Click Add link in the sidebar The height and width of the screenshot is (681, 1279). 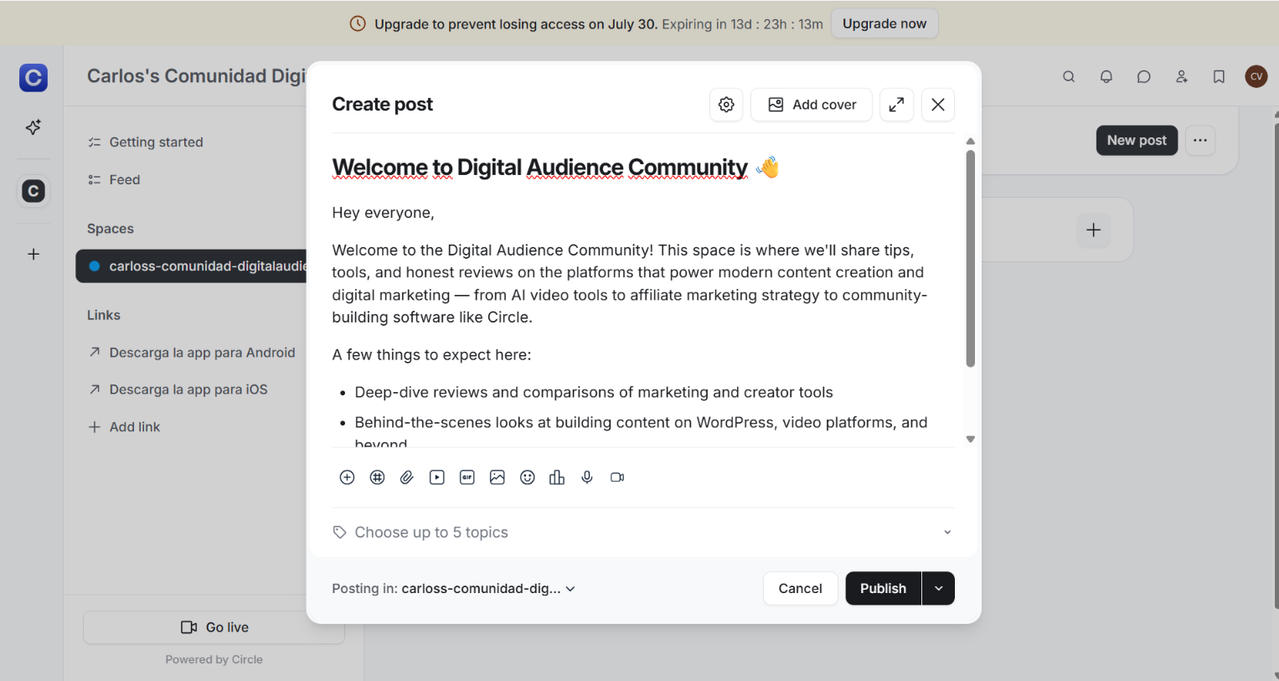pos(124,427)
